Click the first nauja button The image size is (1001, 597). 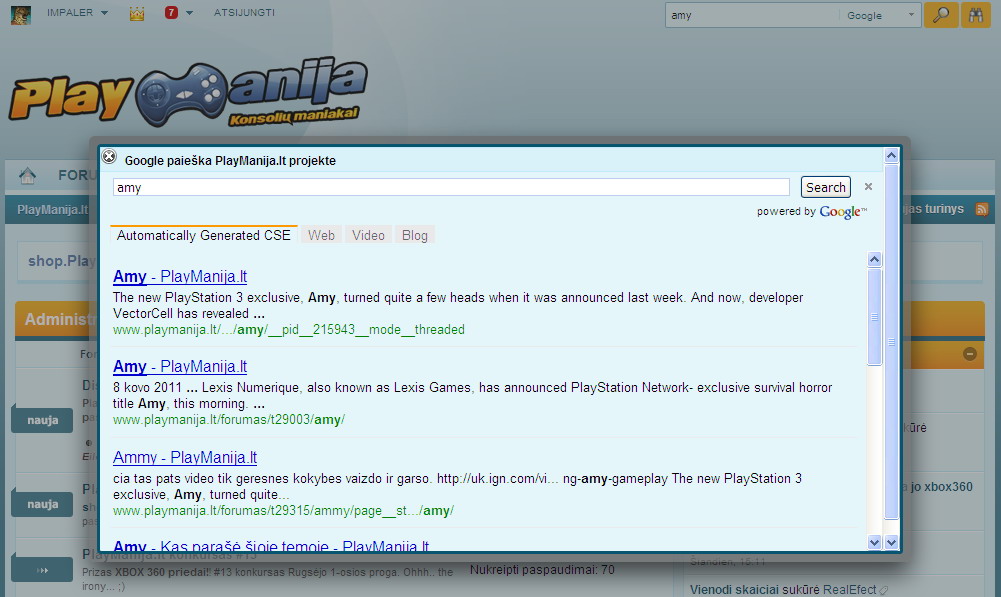point(42,420)
